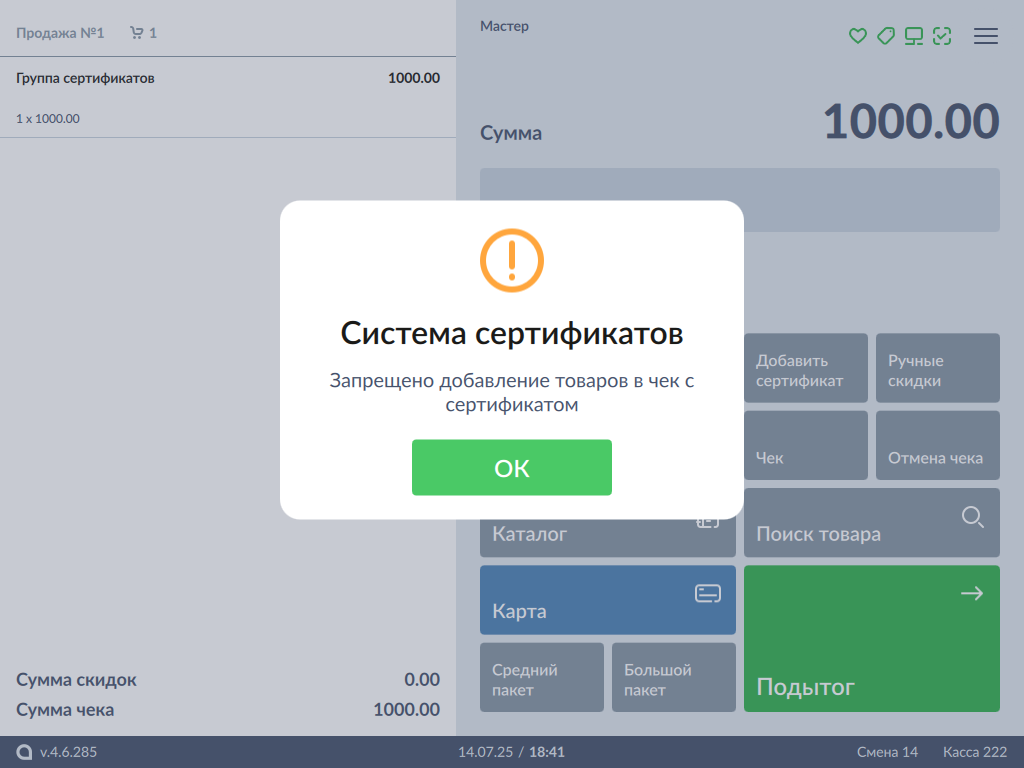Click the card icon on Карта button
This screenshot has height=768, width=1024.
click(708, 594)
